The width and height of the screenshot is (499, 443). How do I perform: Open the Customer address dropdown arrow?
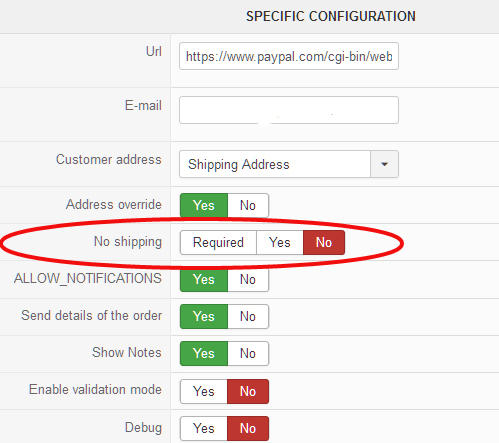tap(384, 164)
